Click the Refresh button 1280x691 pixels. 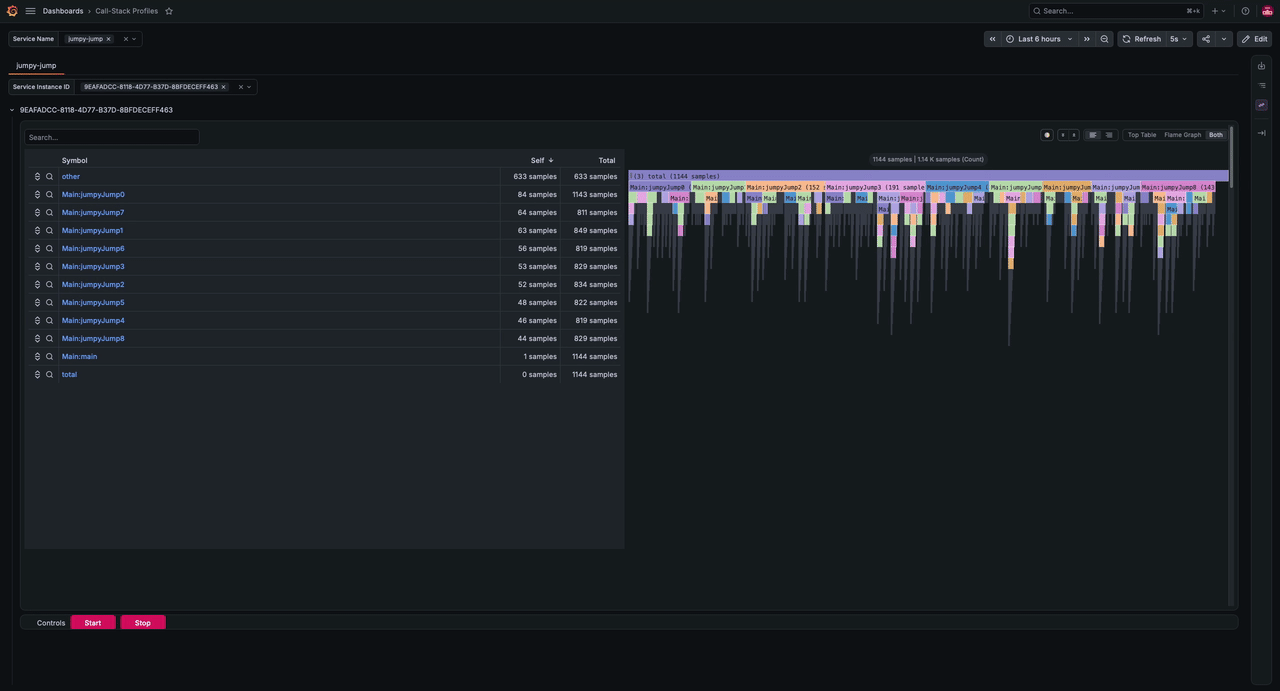pos(1141,39)
